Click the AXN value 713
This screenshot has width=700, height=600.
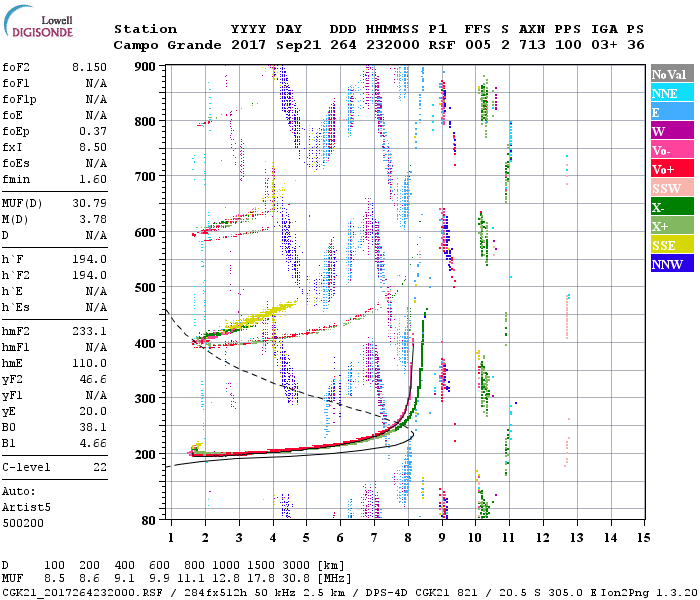click(x=532, y=45)
